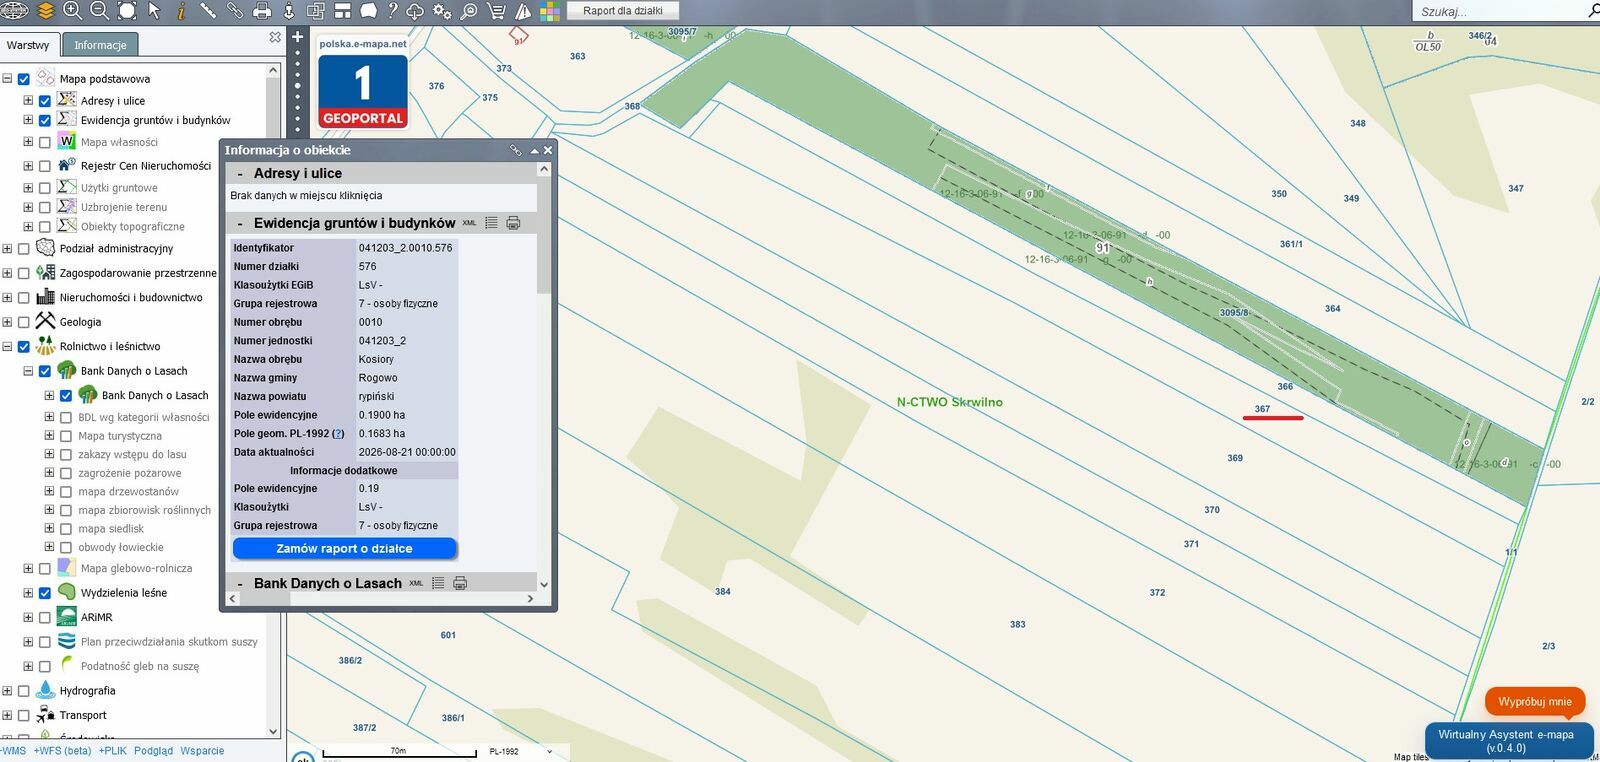
Task: Uncheck the Mapa podstawowa layer checkbox
Action: tap(24, 79)
